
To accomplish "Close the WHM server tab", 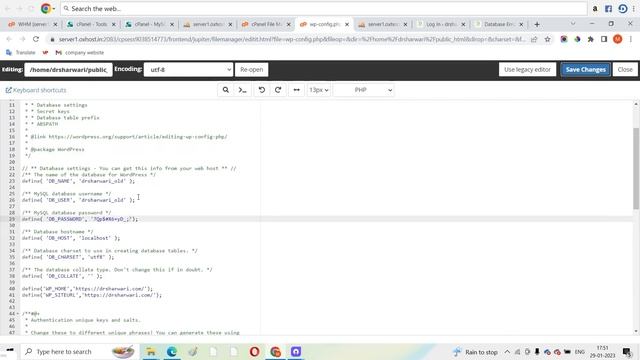I will tap(56, 24).
